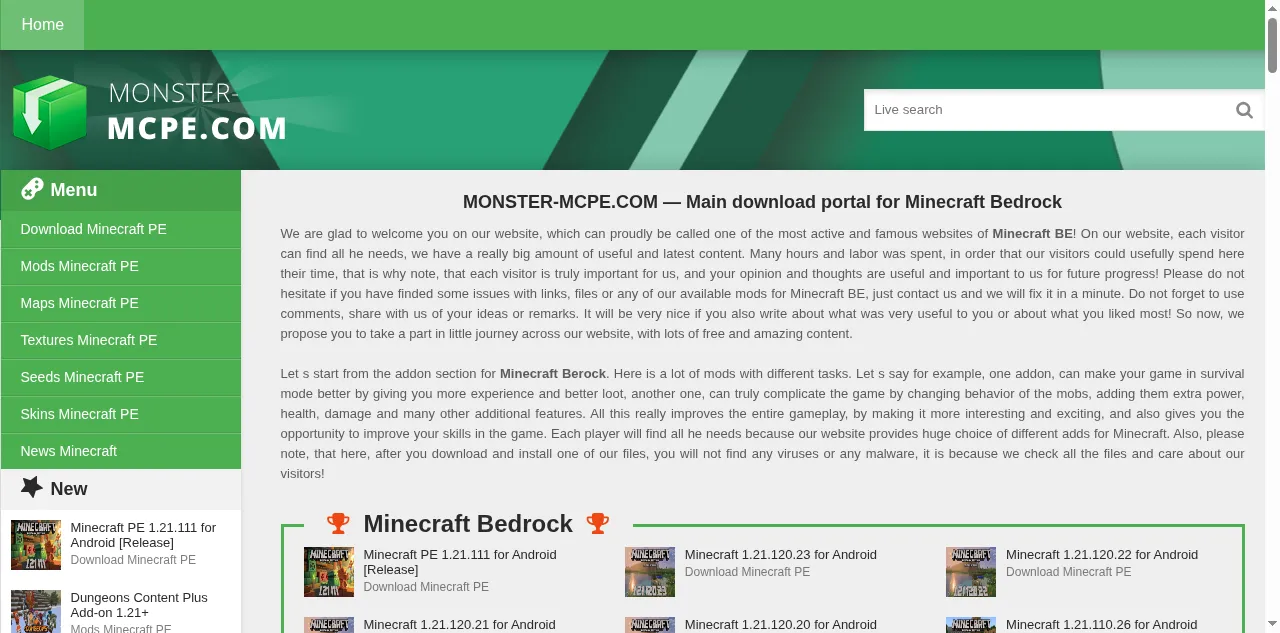The width and height of the screenshot is (1280, 633).
Task: Click Download Minecraft PE category under 1.21.120.23
Action: (x=748, y=572)
